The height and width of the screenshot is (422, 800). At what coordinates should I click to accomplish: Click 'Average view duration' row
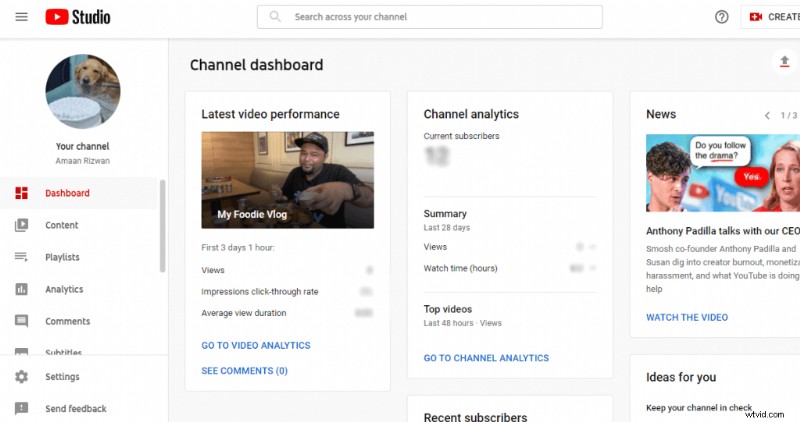[x=287, y=313]
